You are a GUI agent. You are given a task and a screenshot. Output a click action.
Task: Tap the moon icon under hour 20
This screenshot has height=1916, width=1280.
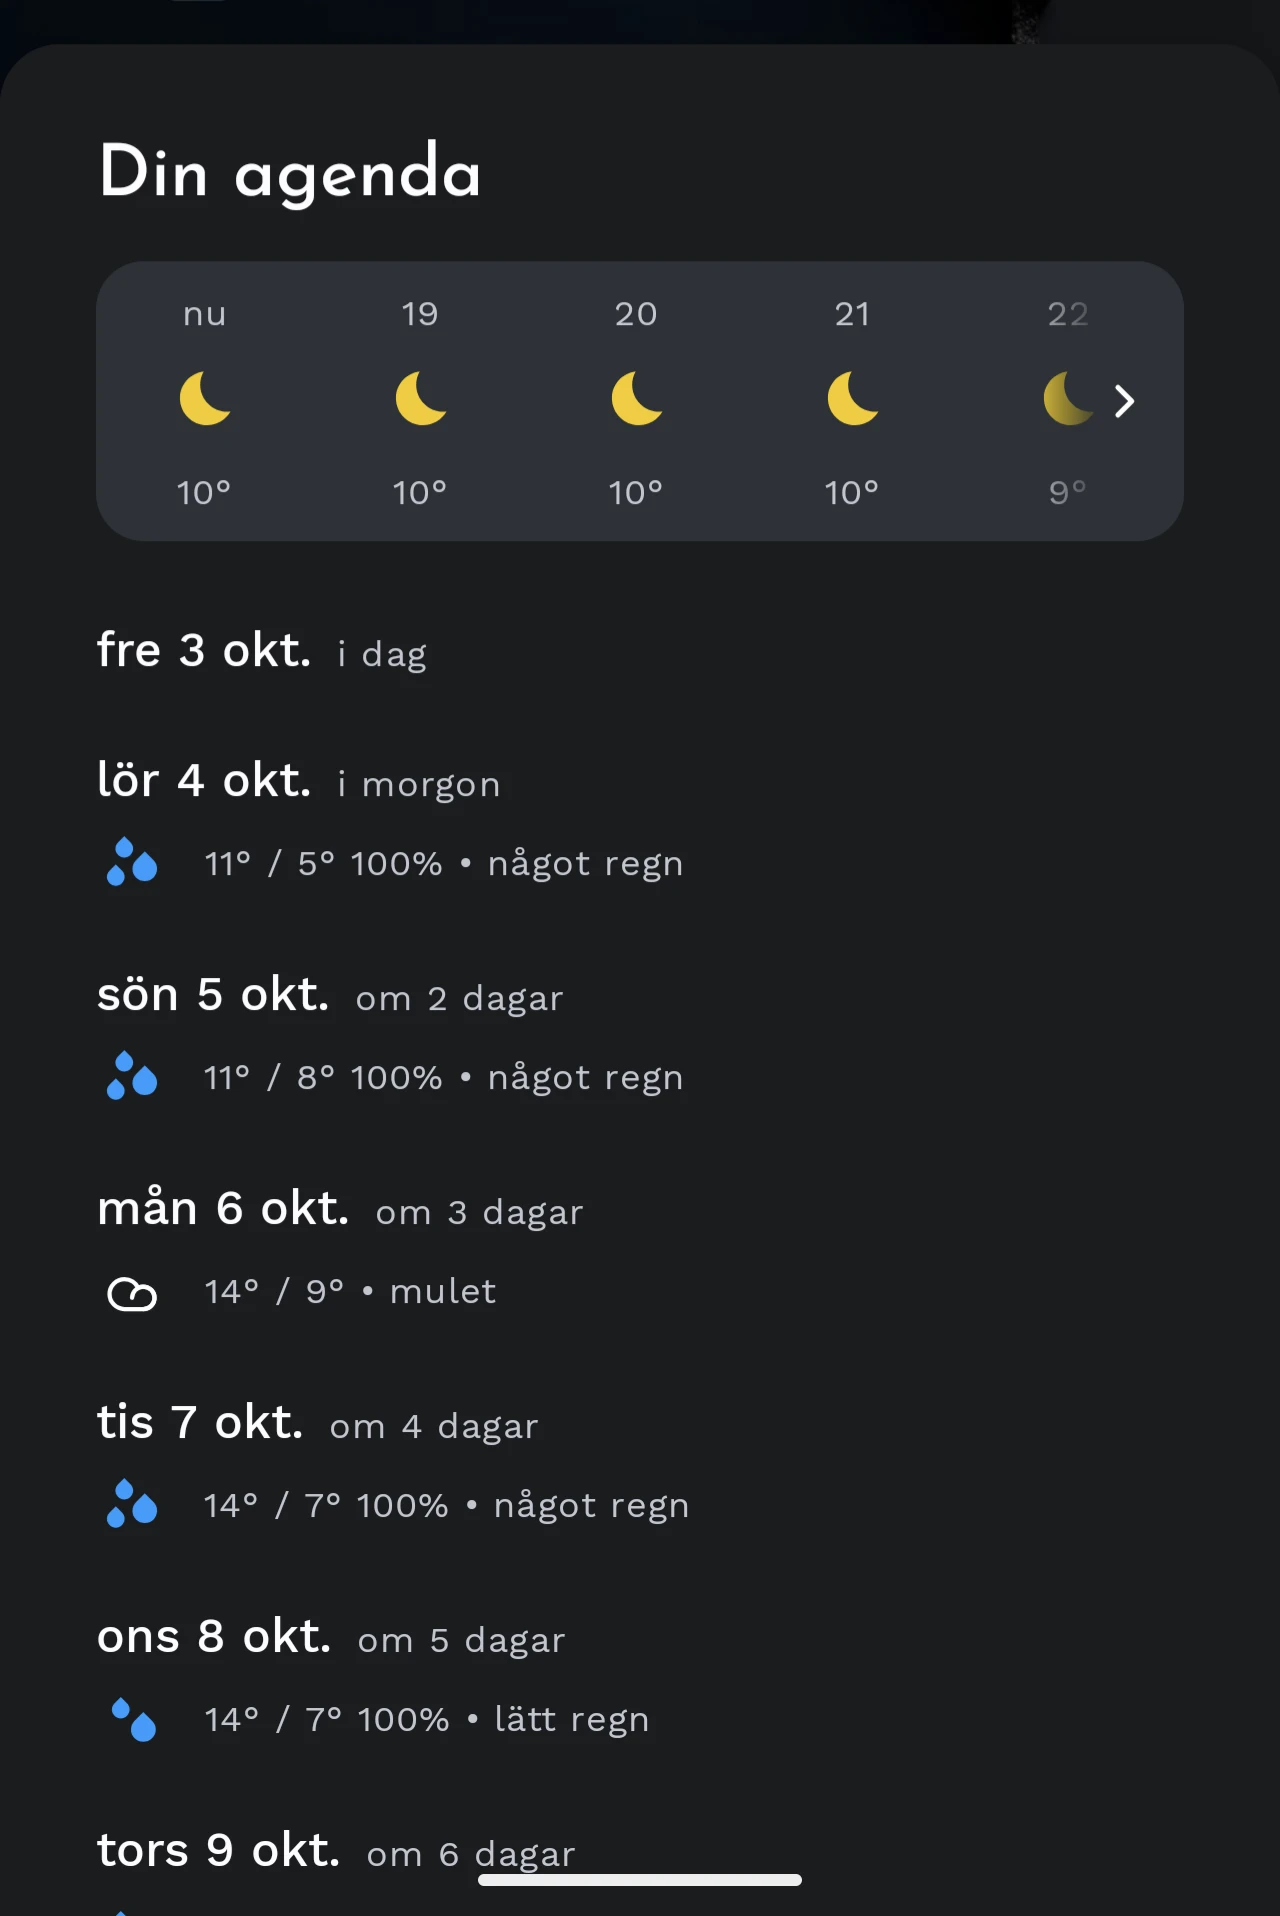coord(637,398)
